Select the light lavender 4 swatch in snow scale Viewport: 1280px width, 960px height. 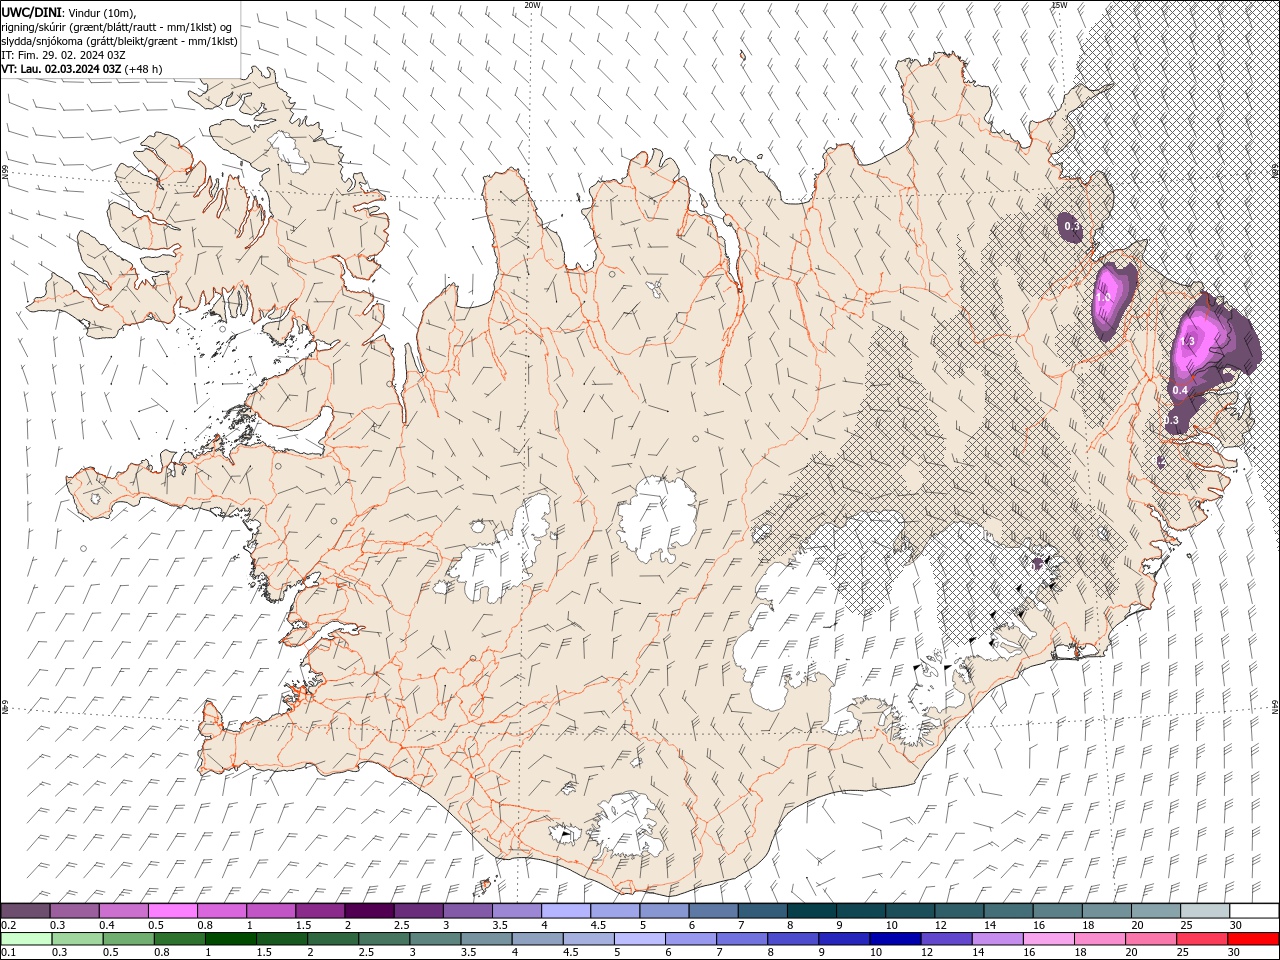point(566,910)
